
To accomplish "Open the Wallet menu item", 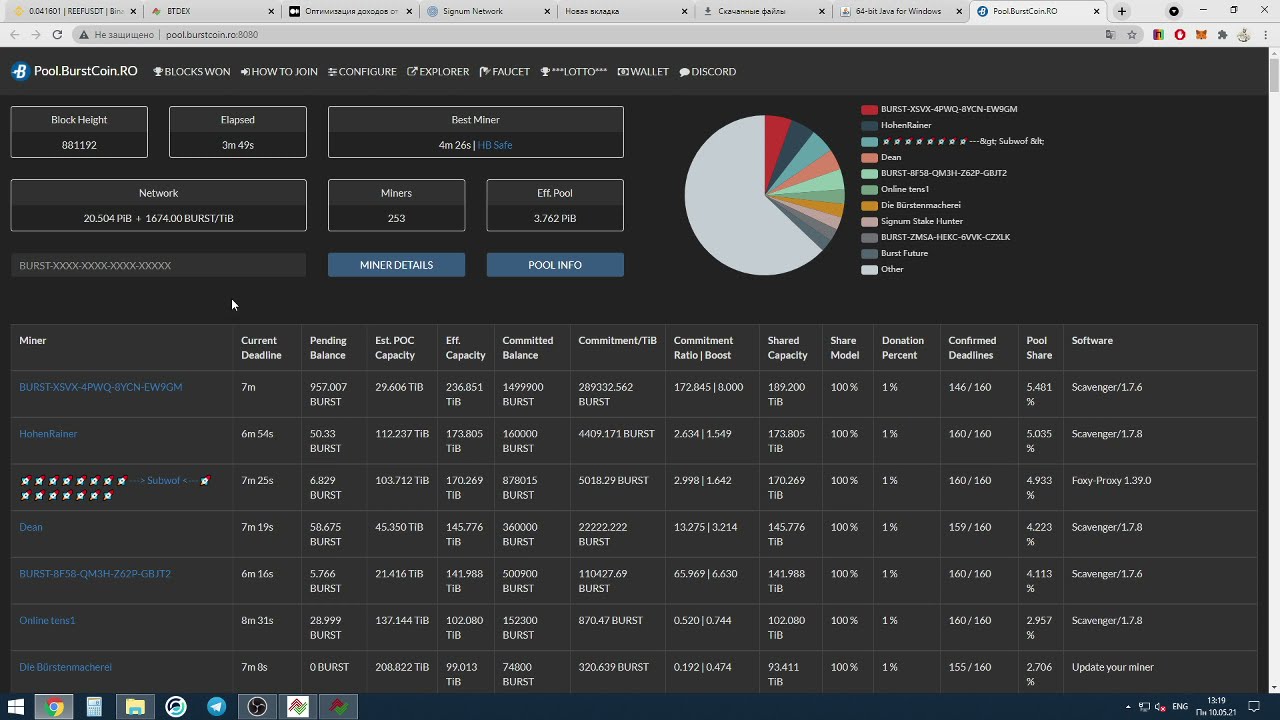I will 643,72.
